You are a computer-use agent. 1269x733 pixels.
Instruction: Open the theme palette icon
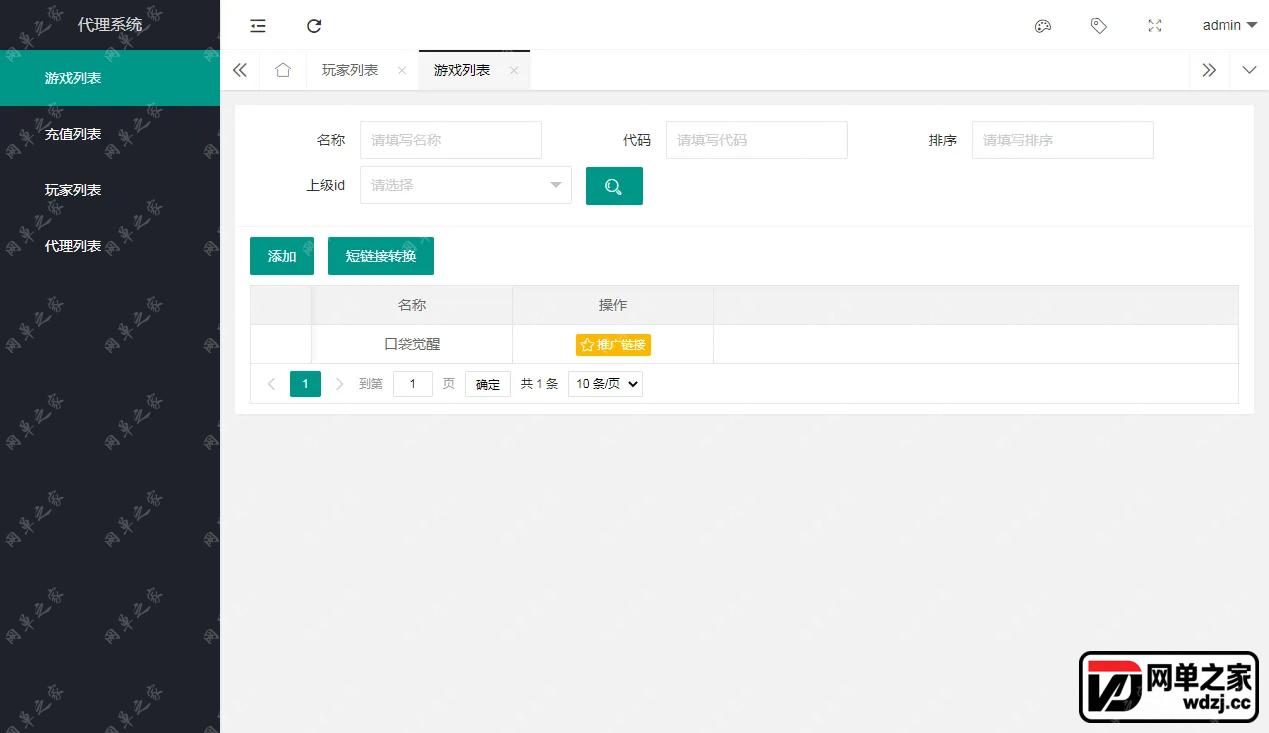[x=1043, y=26]
